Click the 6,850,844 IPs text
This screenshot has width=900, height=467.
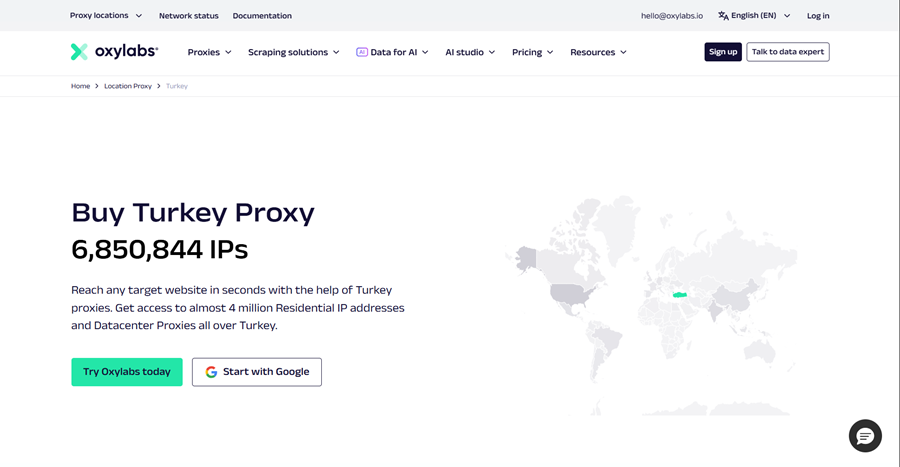160,250
